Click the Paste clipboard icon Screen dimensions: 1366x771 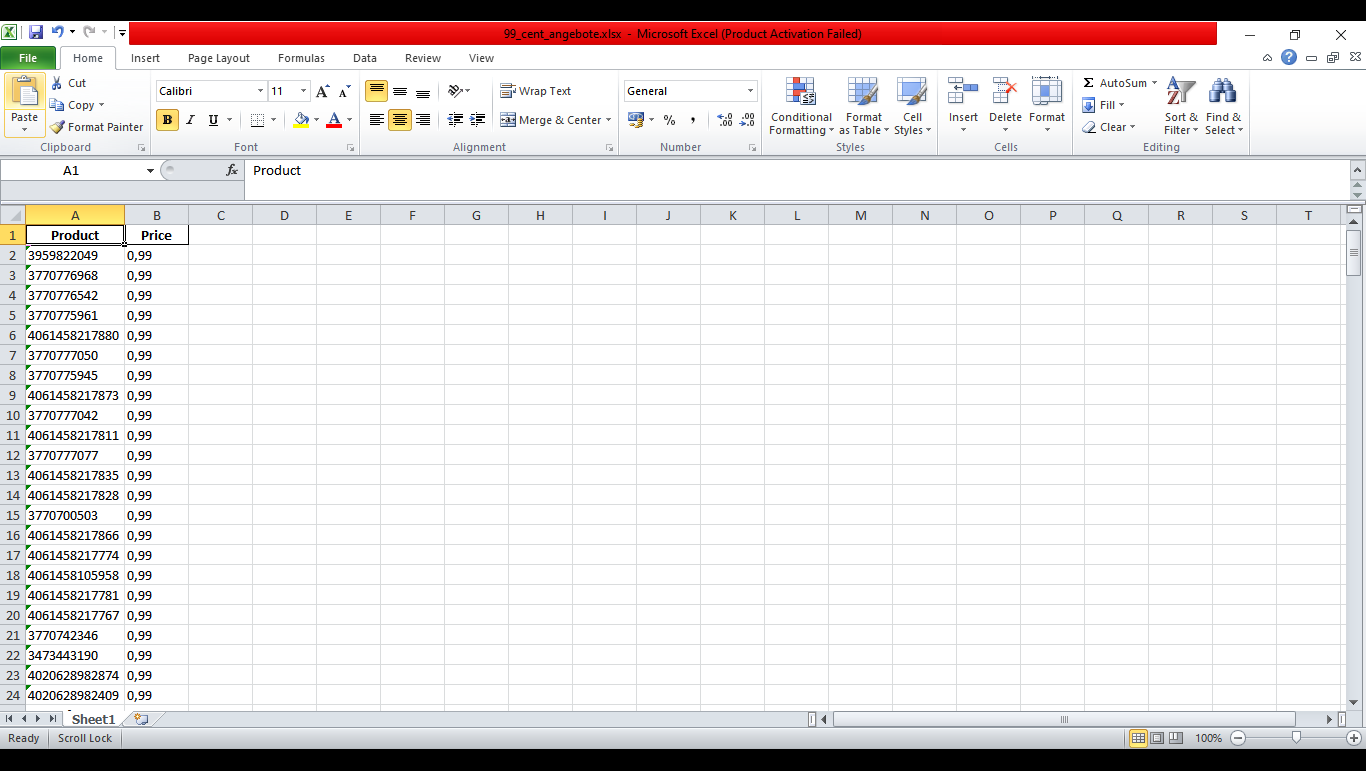[x=24, y=92]
